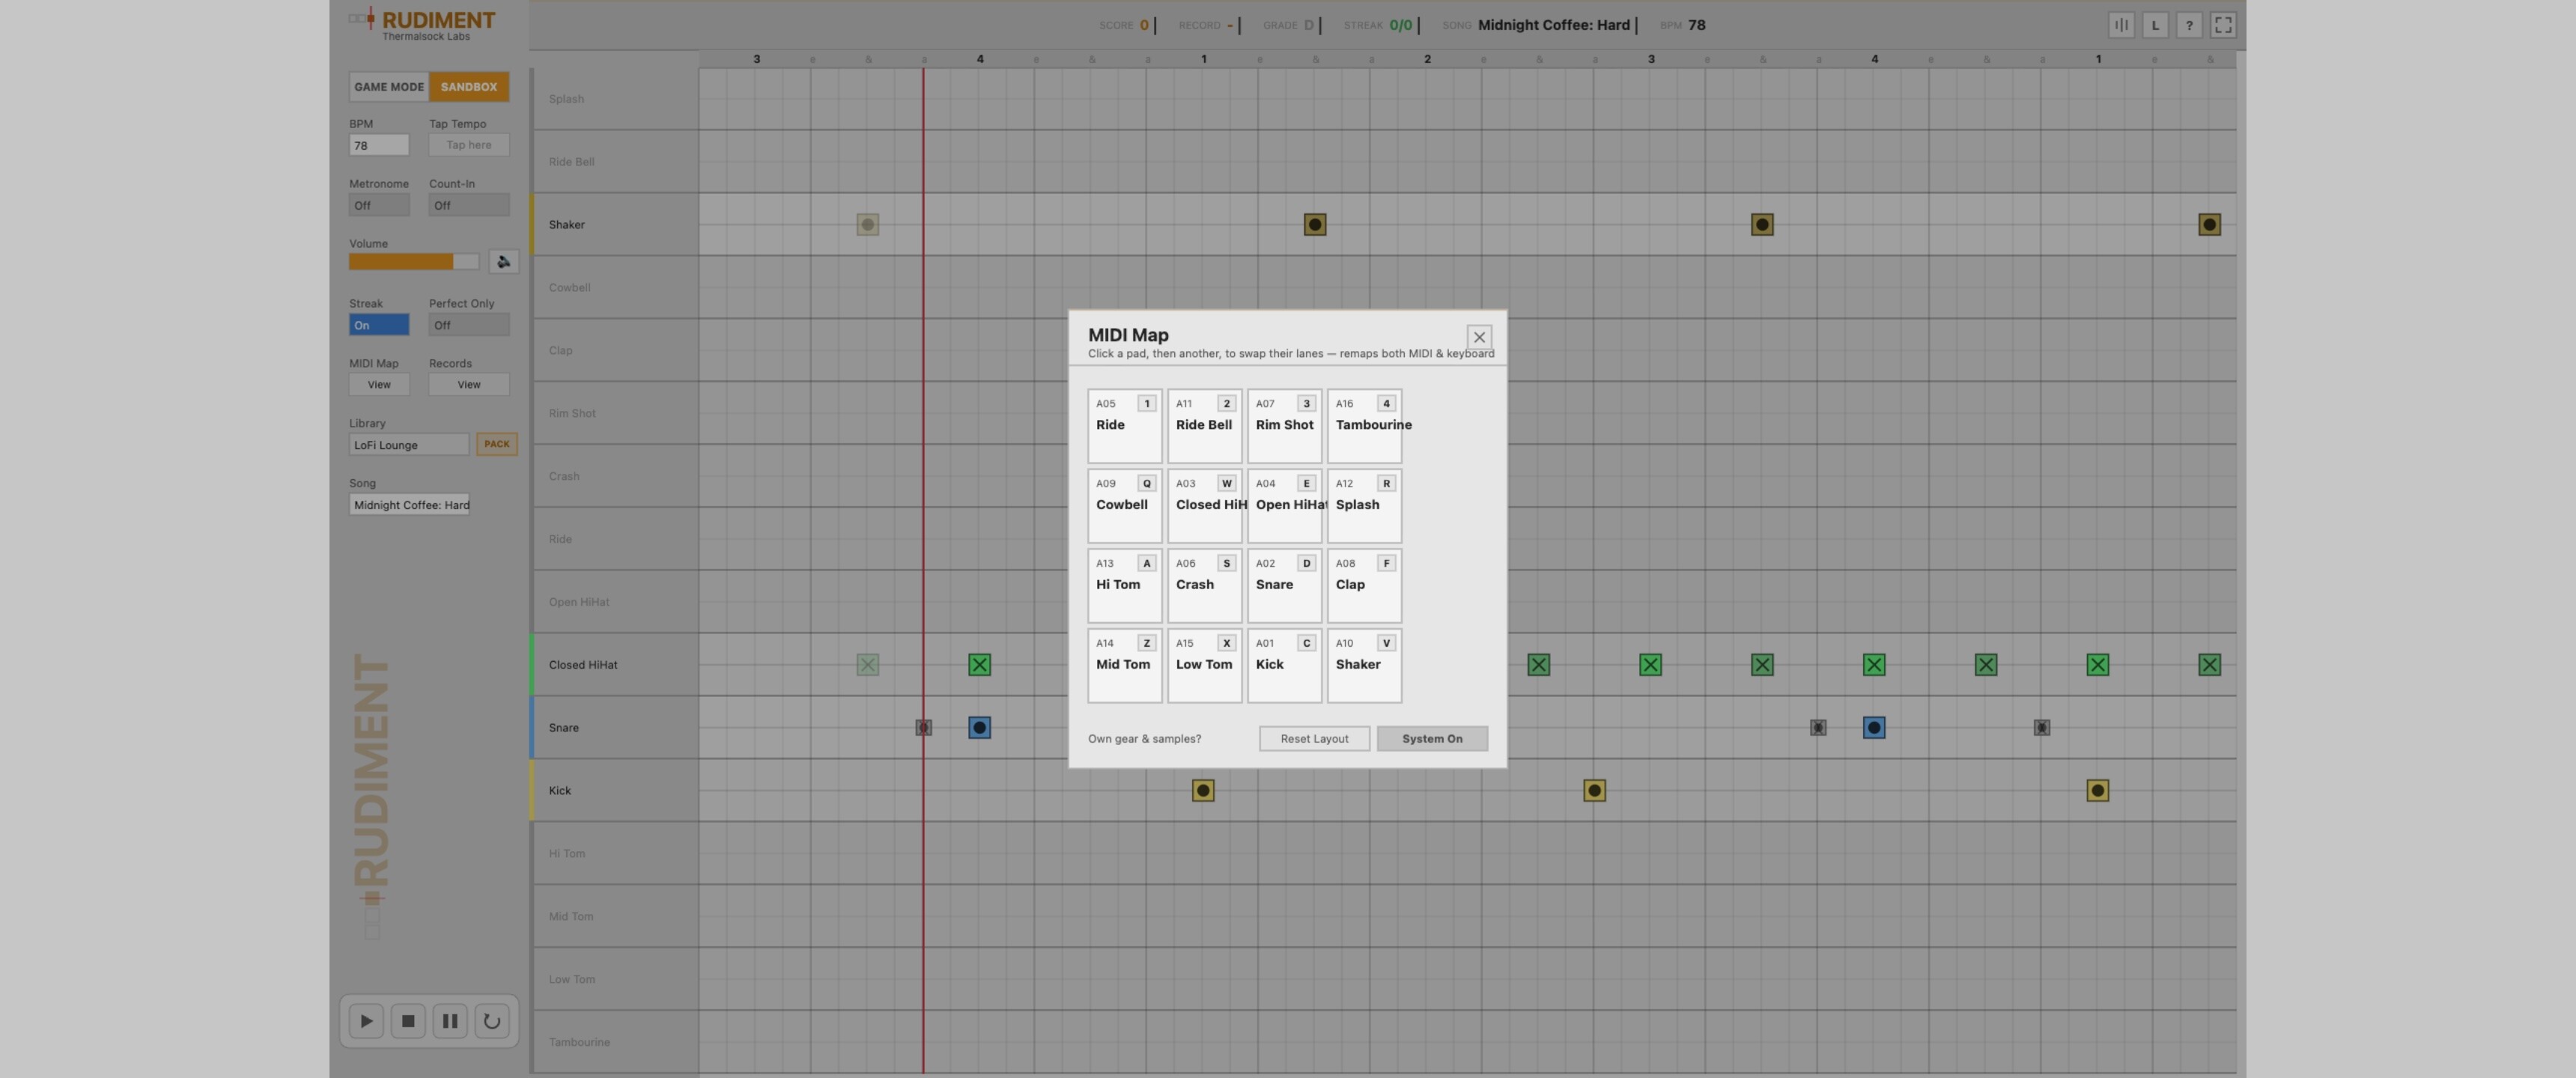Viewport: 2576px width, 1078px height.
Task: Select the Kick pad in MIDI Map
Action: pos(1284,665)
